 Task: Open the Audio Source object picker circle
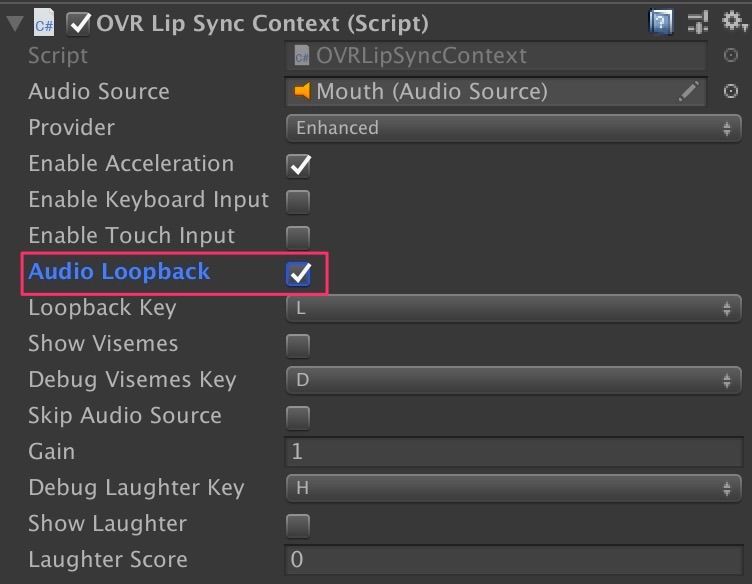click(730, 91)
